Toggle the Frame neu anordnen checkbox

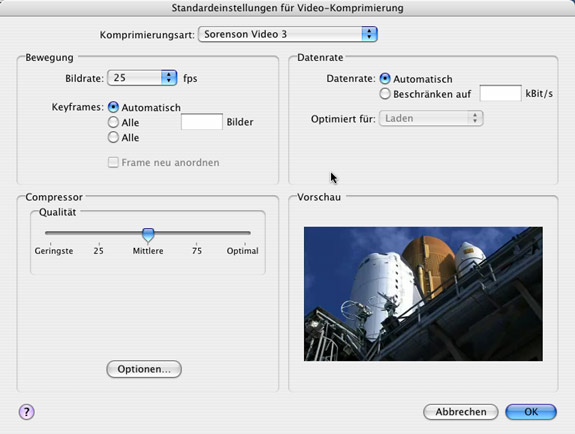pyautogui.click(x=113, y=162)
